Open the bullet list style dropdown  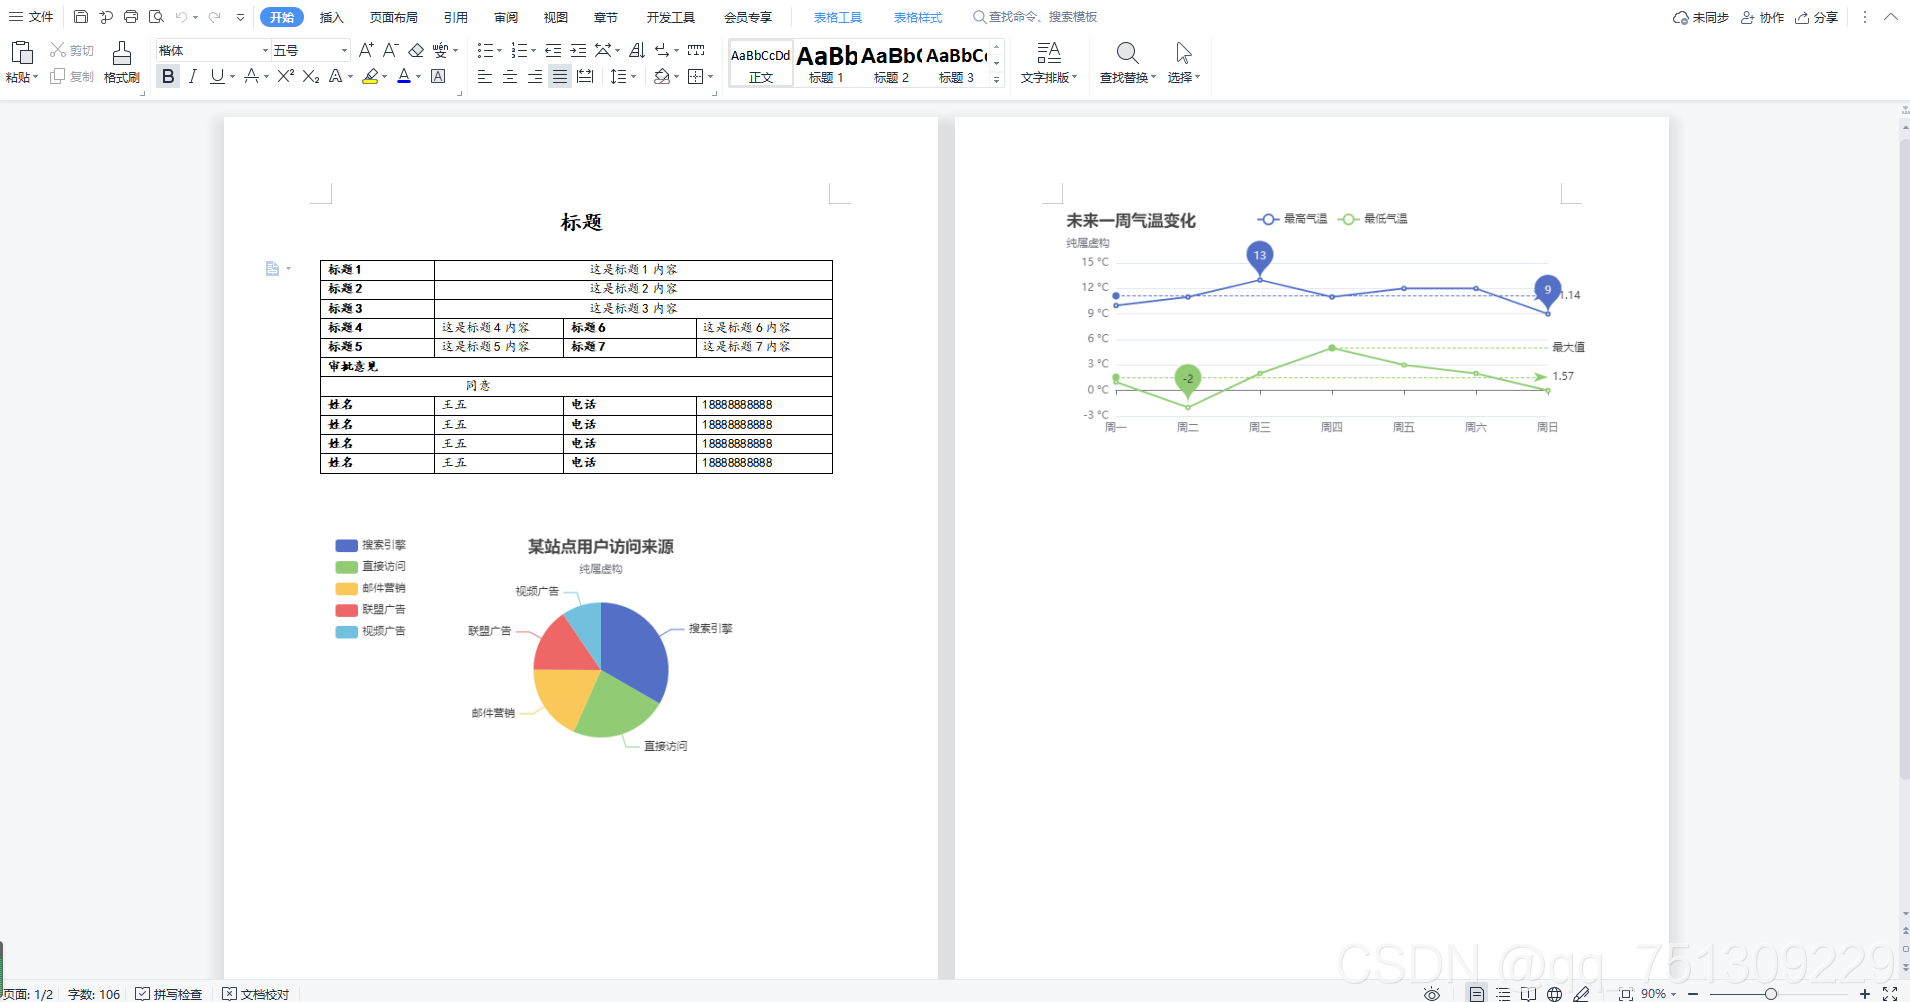click(499, 50)
